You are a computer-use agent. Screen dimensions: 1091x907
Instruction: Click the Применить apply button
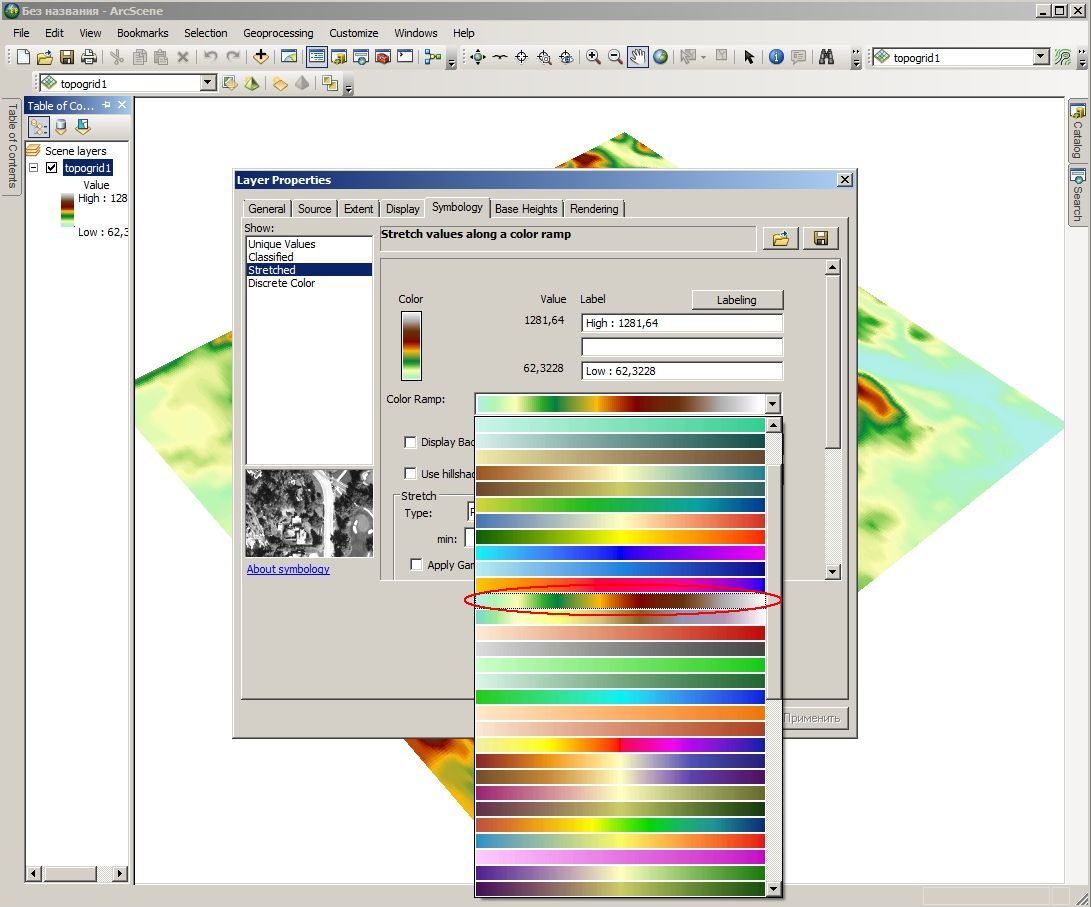(x=812, y=718)
